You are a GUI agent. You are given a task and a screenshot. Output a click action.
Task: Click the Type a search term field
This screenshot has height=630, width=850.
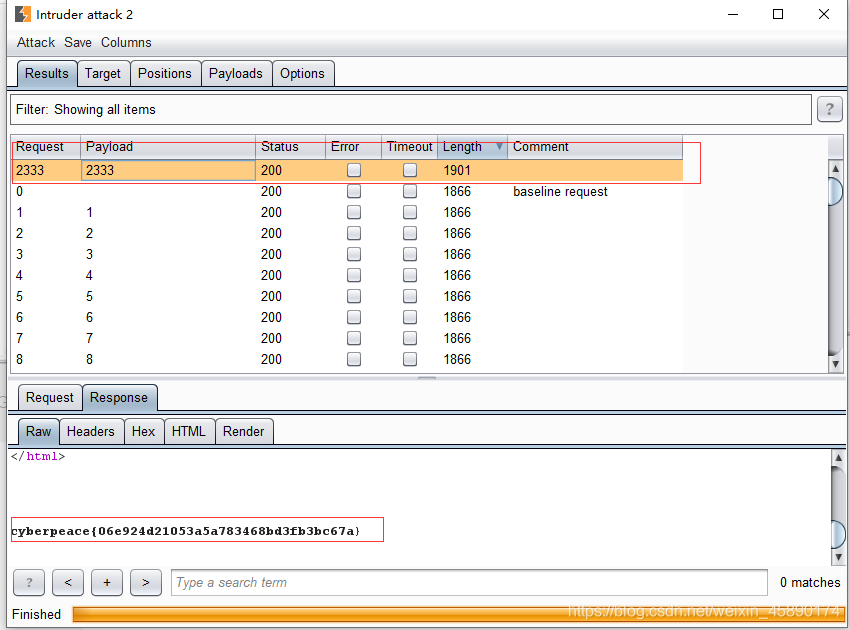469,583
